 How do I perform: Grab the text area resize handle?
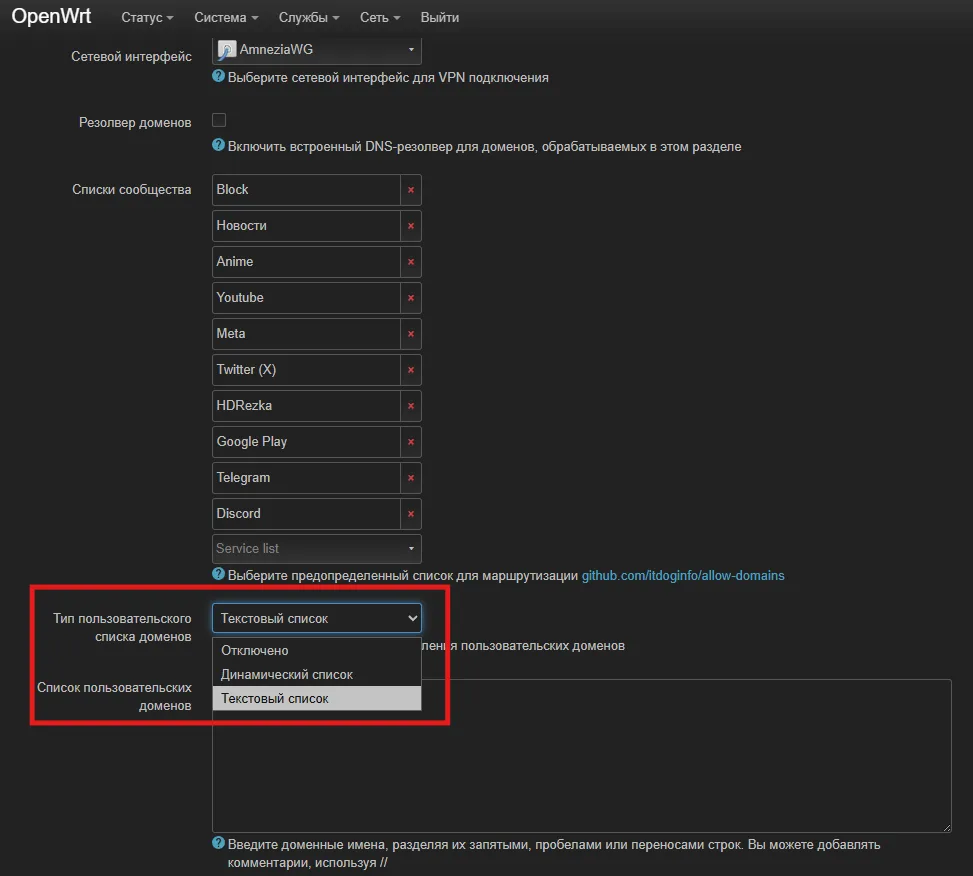pyautogui.click(x=947, y=828)
